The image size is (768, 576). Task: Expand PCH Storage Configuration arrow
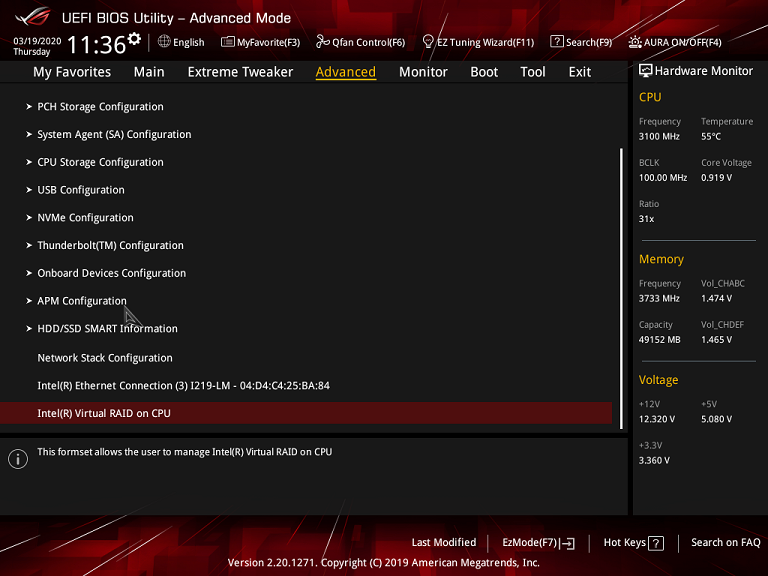(29, 106)
